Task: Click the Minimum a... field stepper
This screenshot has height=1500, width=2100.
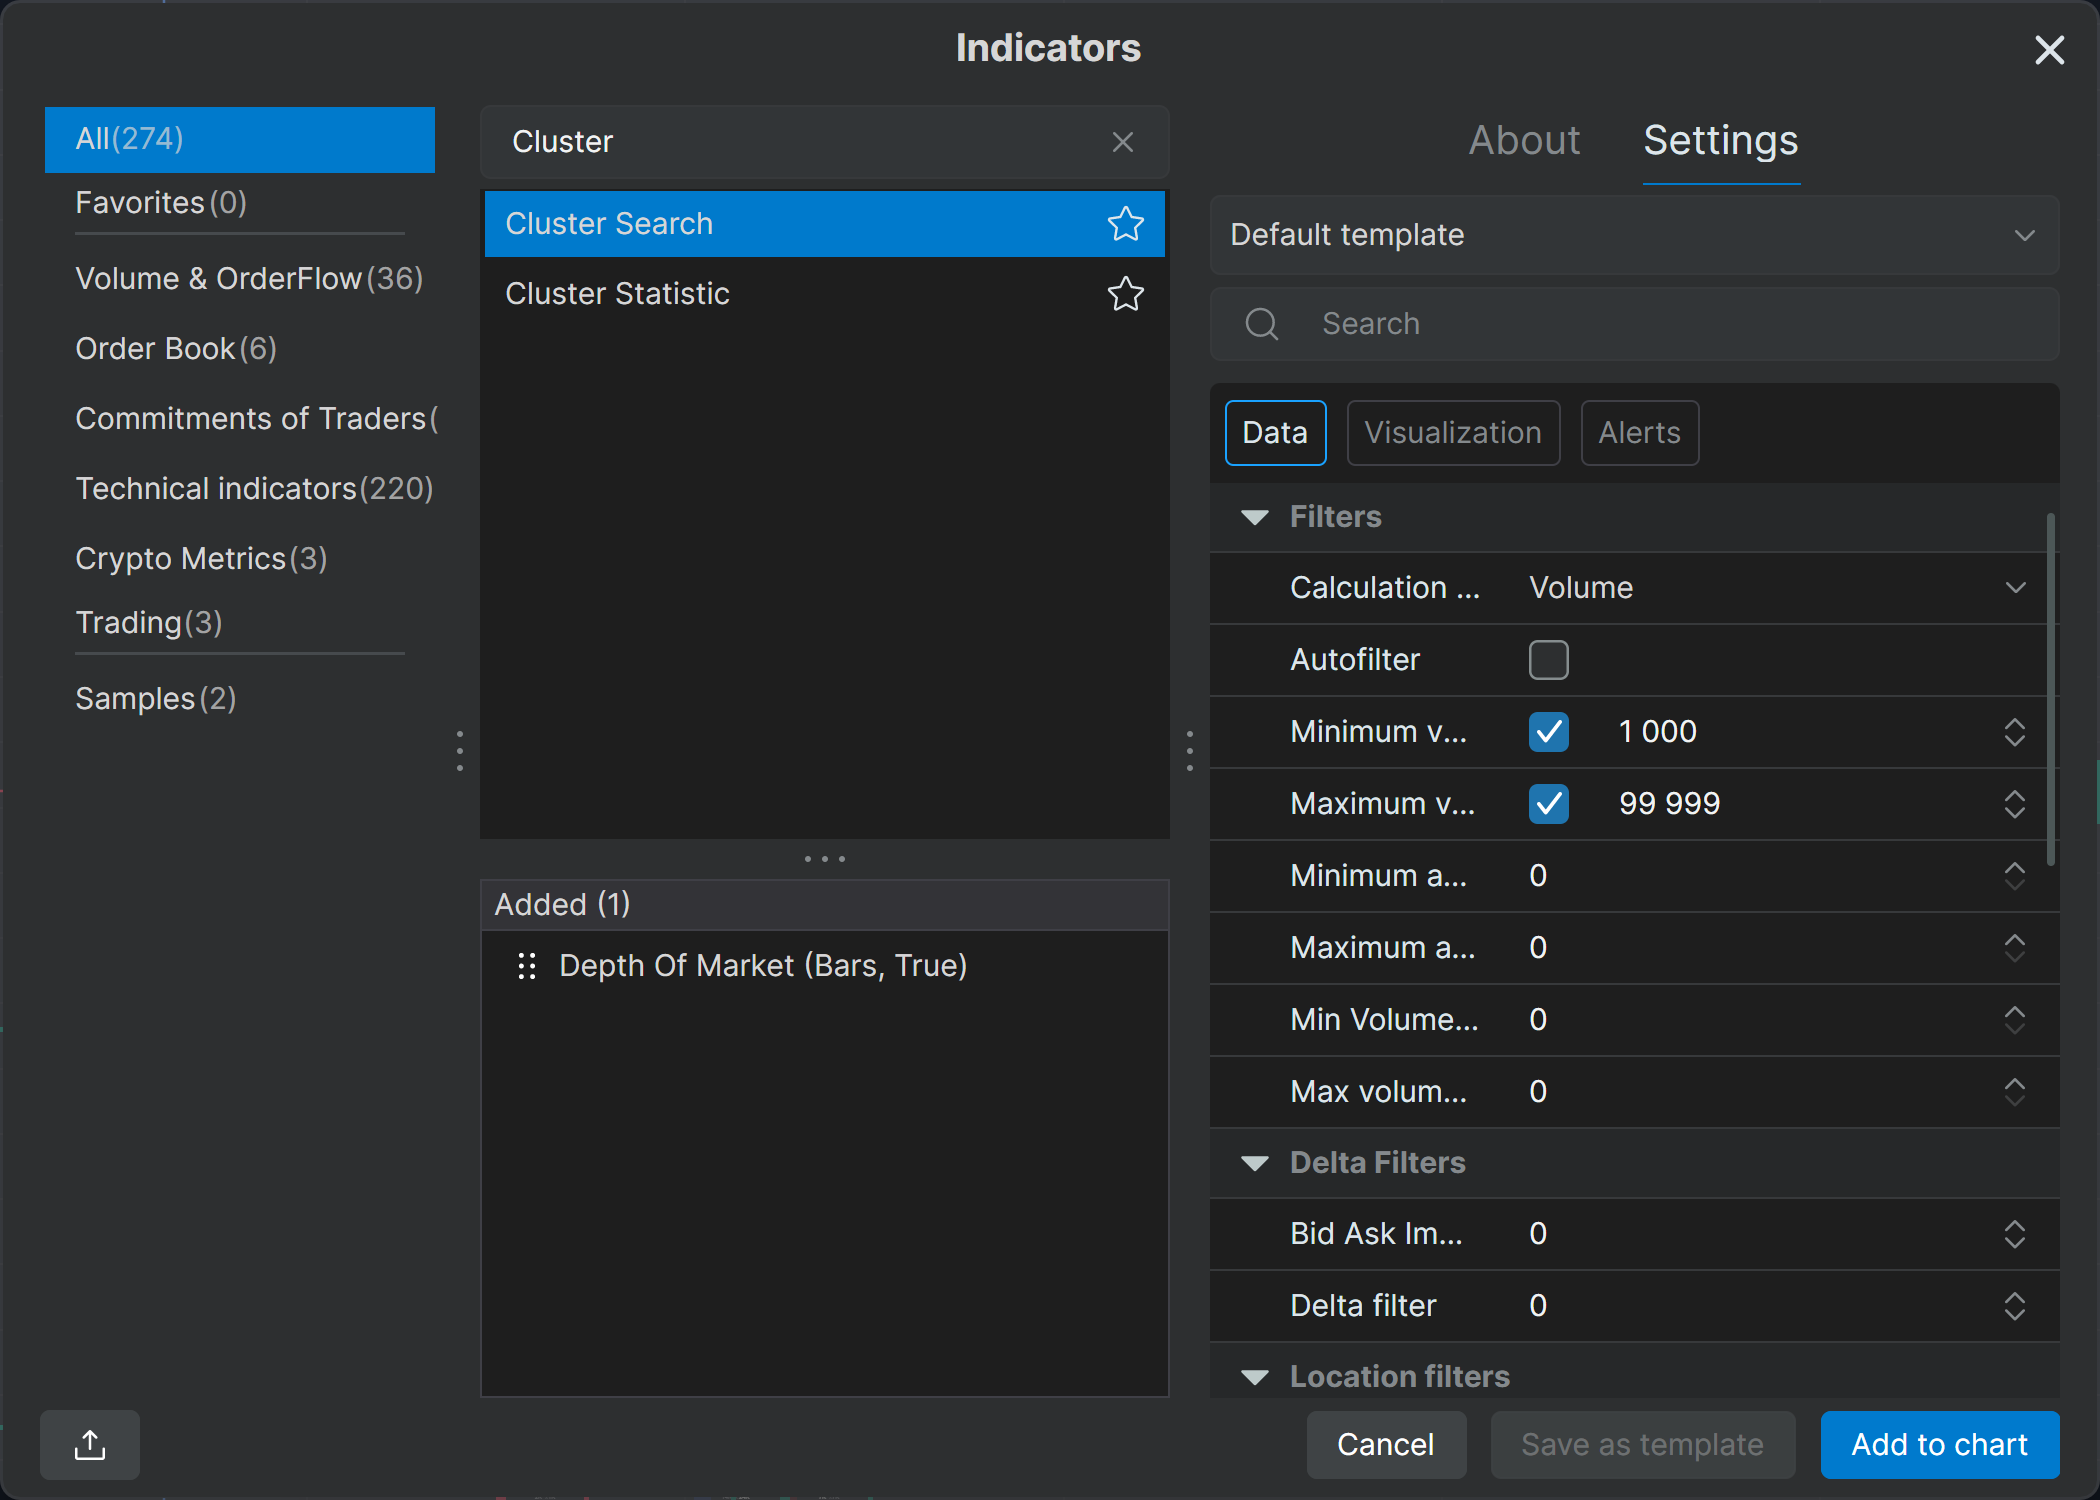Action: [2015, 876]
